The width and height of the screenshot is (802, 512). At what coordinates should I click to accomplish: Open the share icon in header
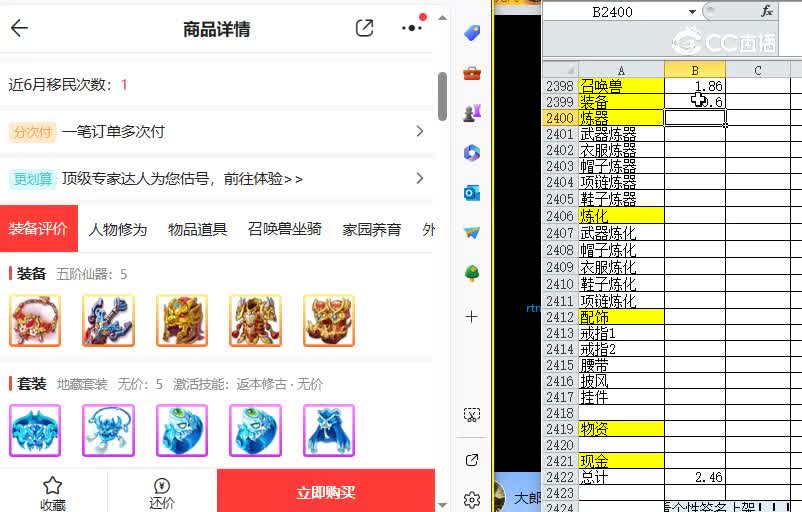click(364, 28)
